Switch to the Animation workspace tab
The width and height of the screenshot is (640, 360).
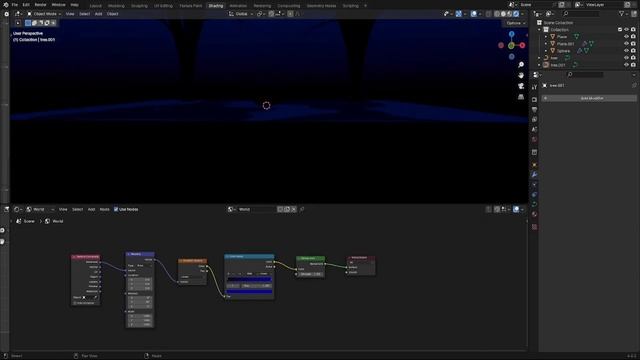(x=238, y=6)
